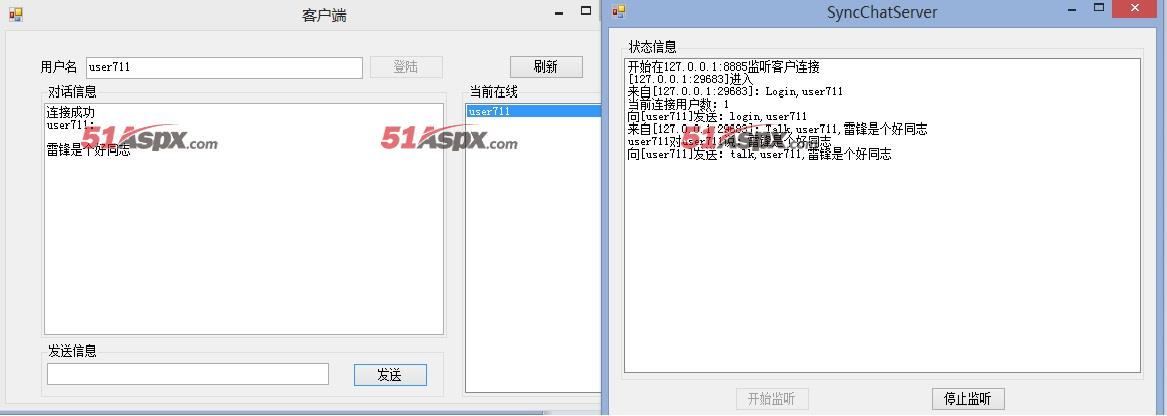Minimize the 客户端 window
Image resolution: width=1167 pixels, height=416 pixels.
point(560,13)
